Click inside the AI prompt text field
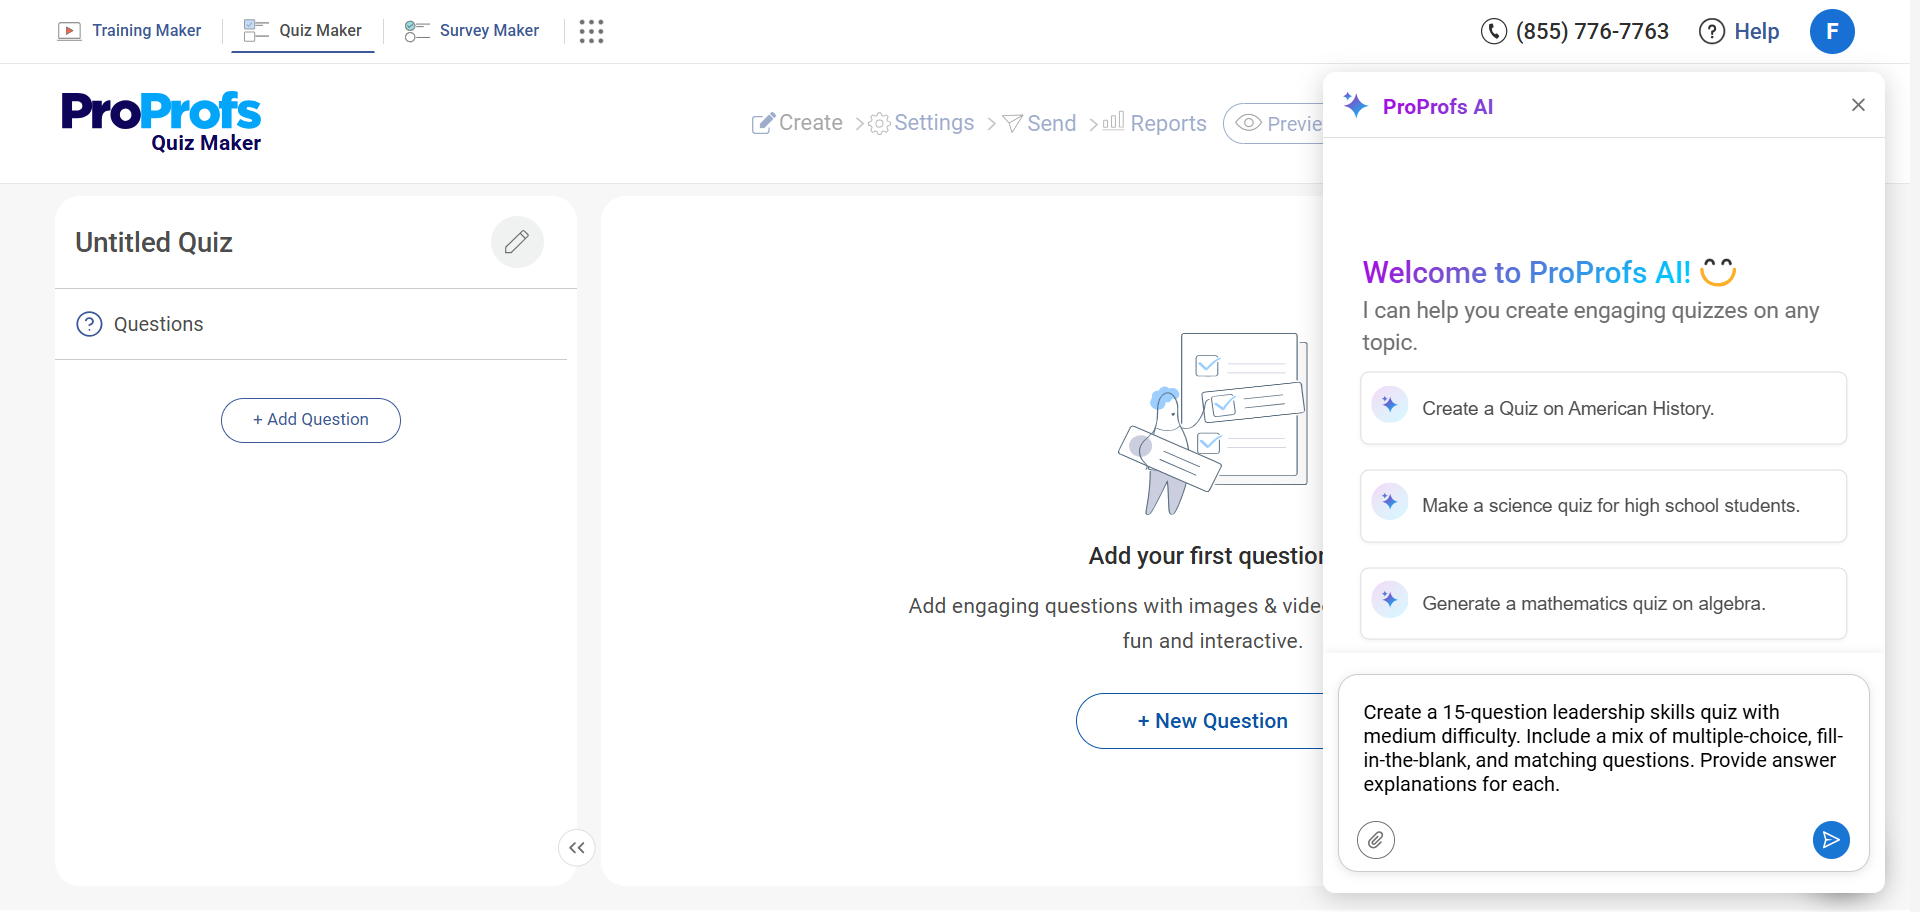Screen dimensions: 1920x912 (x=1600, y=748)
